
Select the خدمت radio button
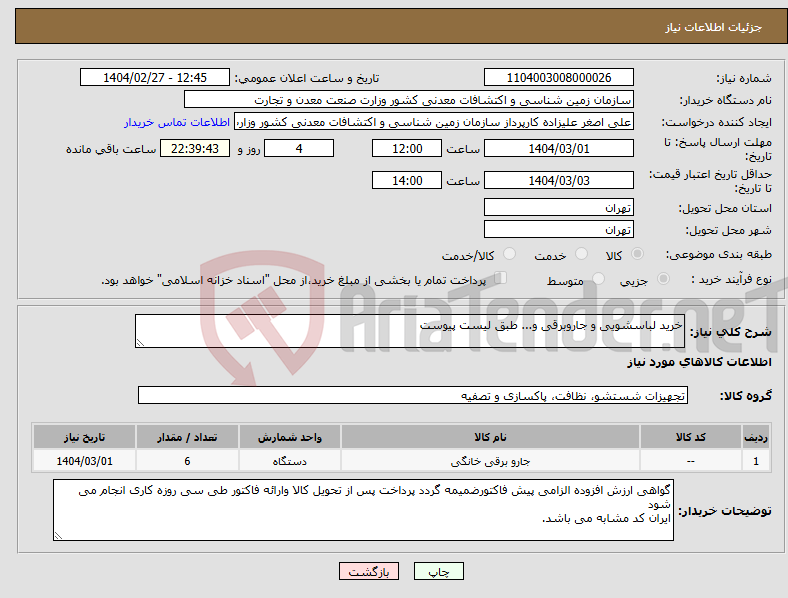[x=581, y=254]
